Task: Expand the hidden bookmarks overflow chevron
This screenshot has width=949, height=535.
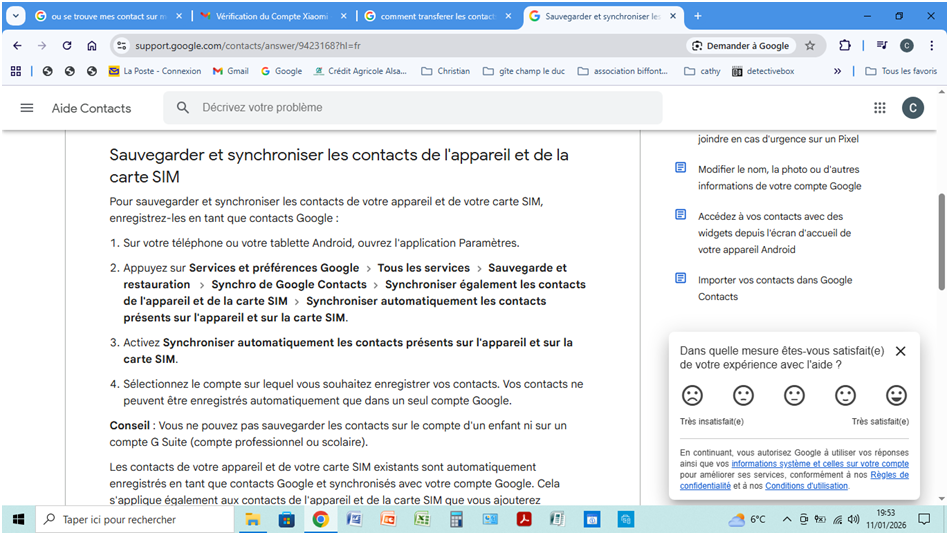Action: [837, 71]
